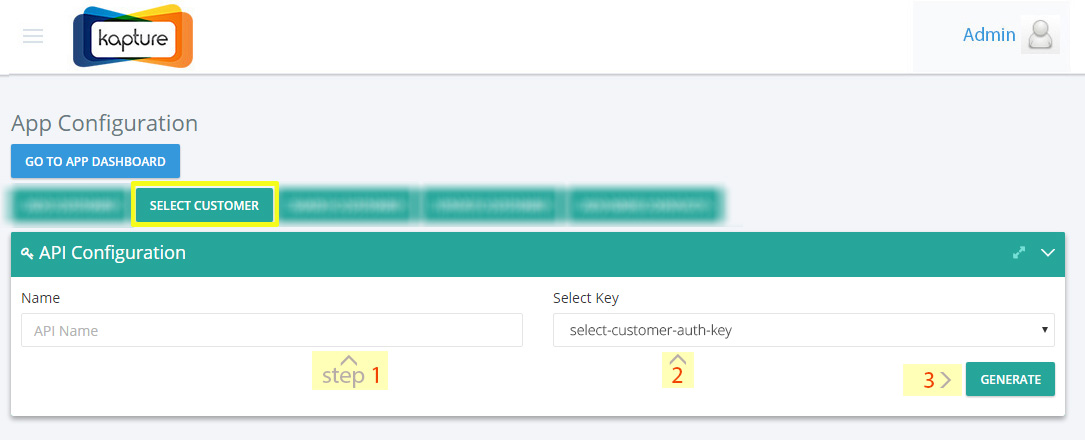This screenshot has width=1085, height=440.
Task: Open blurred tab right after SELECT CUSTOMER
Action: click(x=349, y=205)
